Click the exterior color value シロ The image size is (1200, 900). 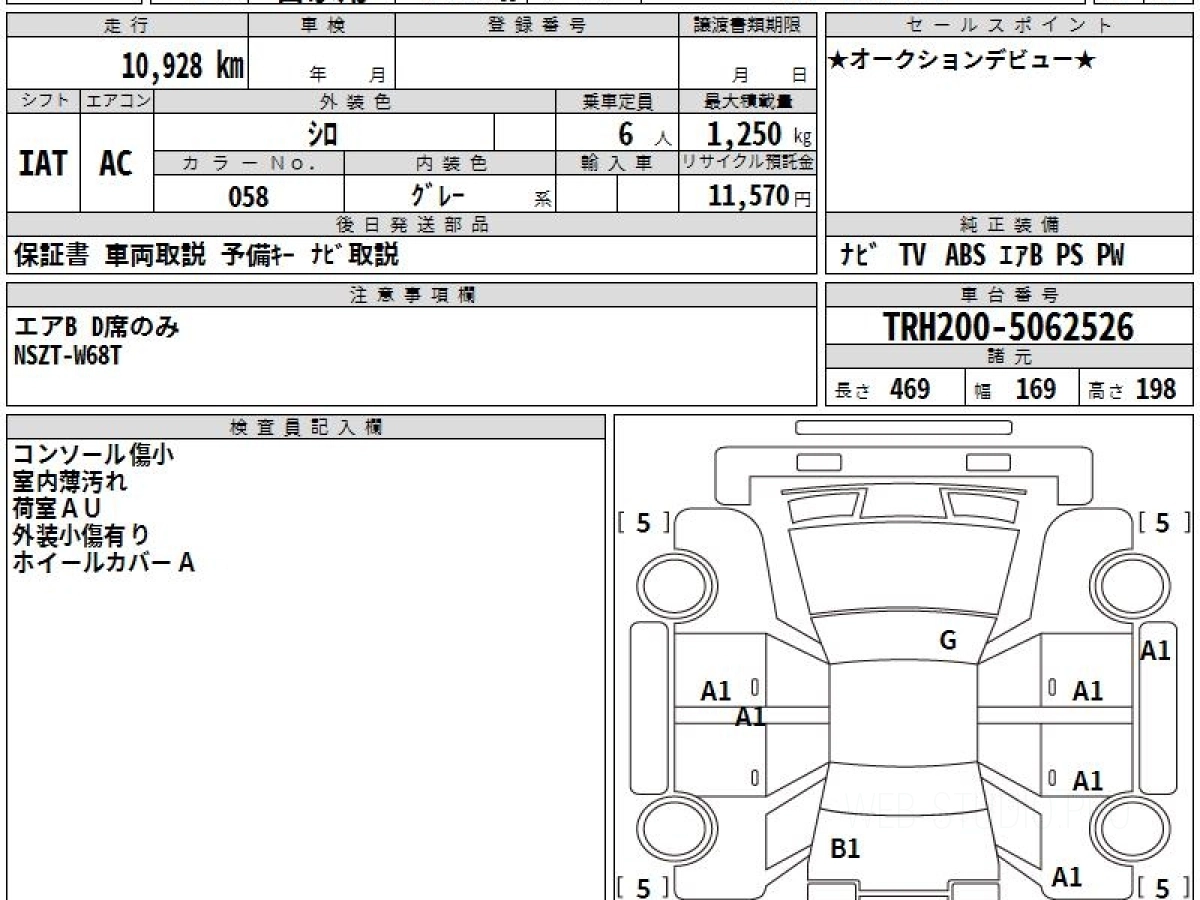coord(322,132)
